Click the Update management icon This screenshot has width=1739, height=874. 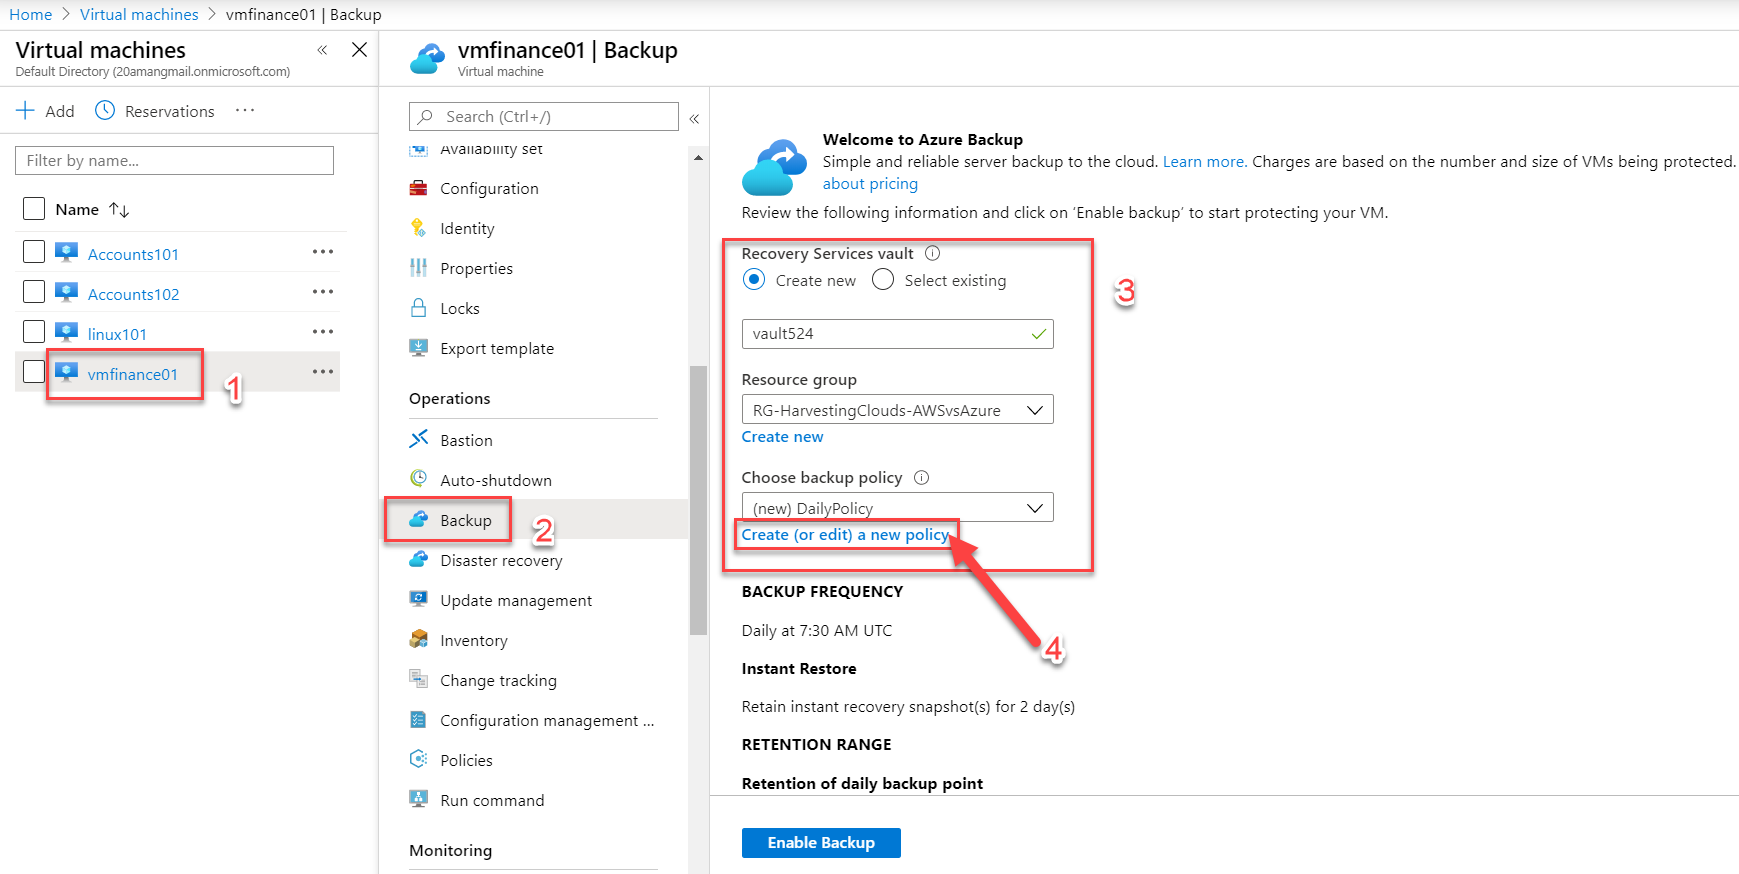[x=419, y=599]
